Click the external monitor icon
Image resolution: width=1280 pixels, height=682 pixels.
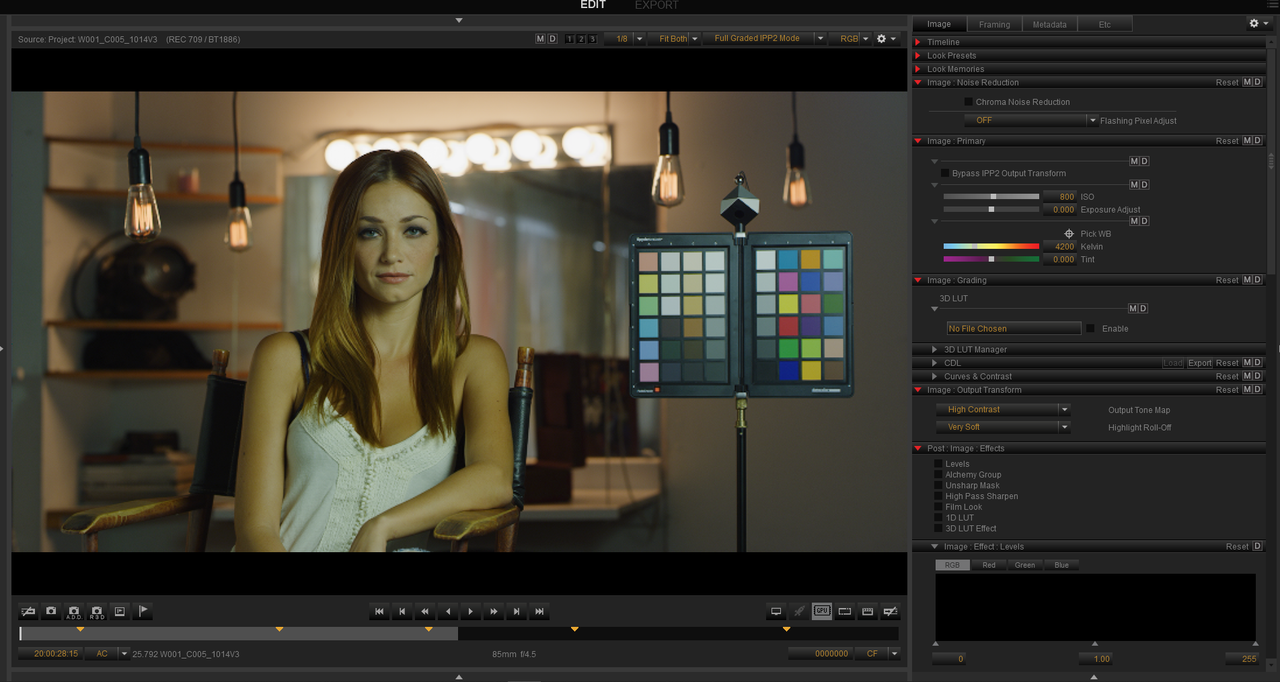click(776, 611)
